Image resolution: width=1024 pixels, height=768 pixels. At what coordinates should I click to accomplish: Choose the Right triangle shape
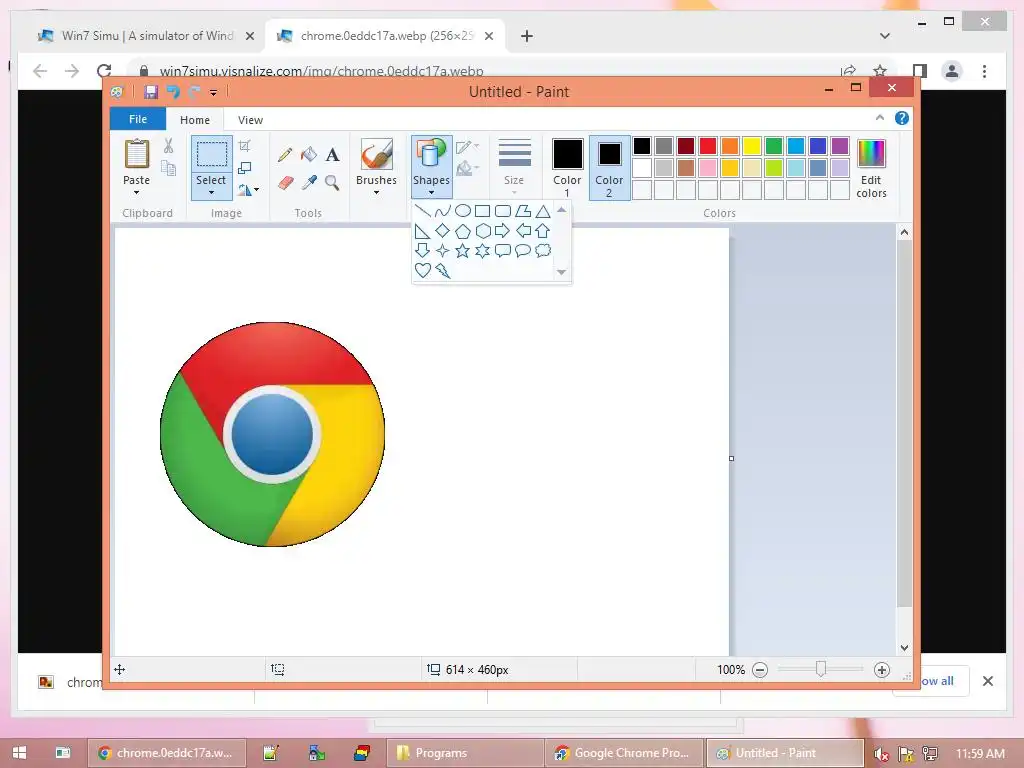click(x=423, y=231)
